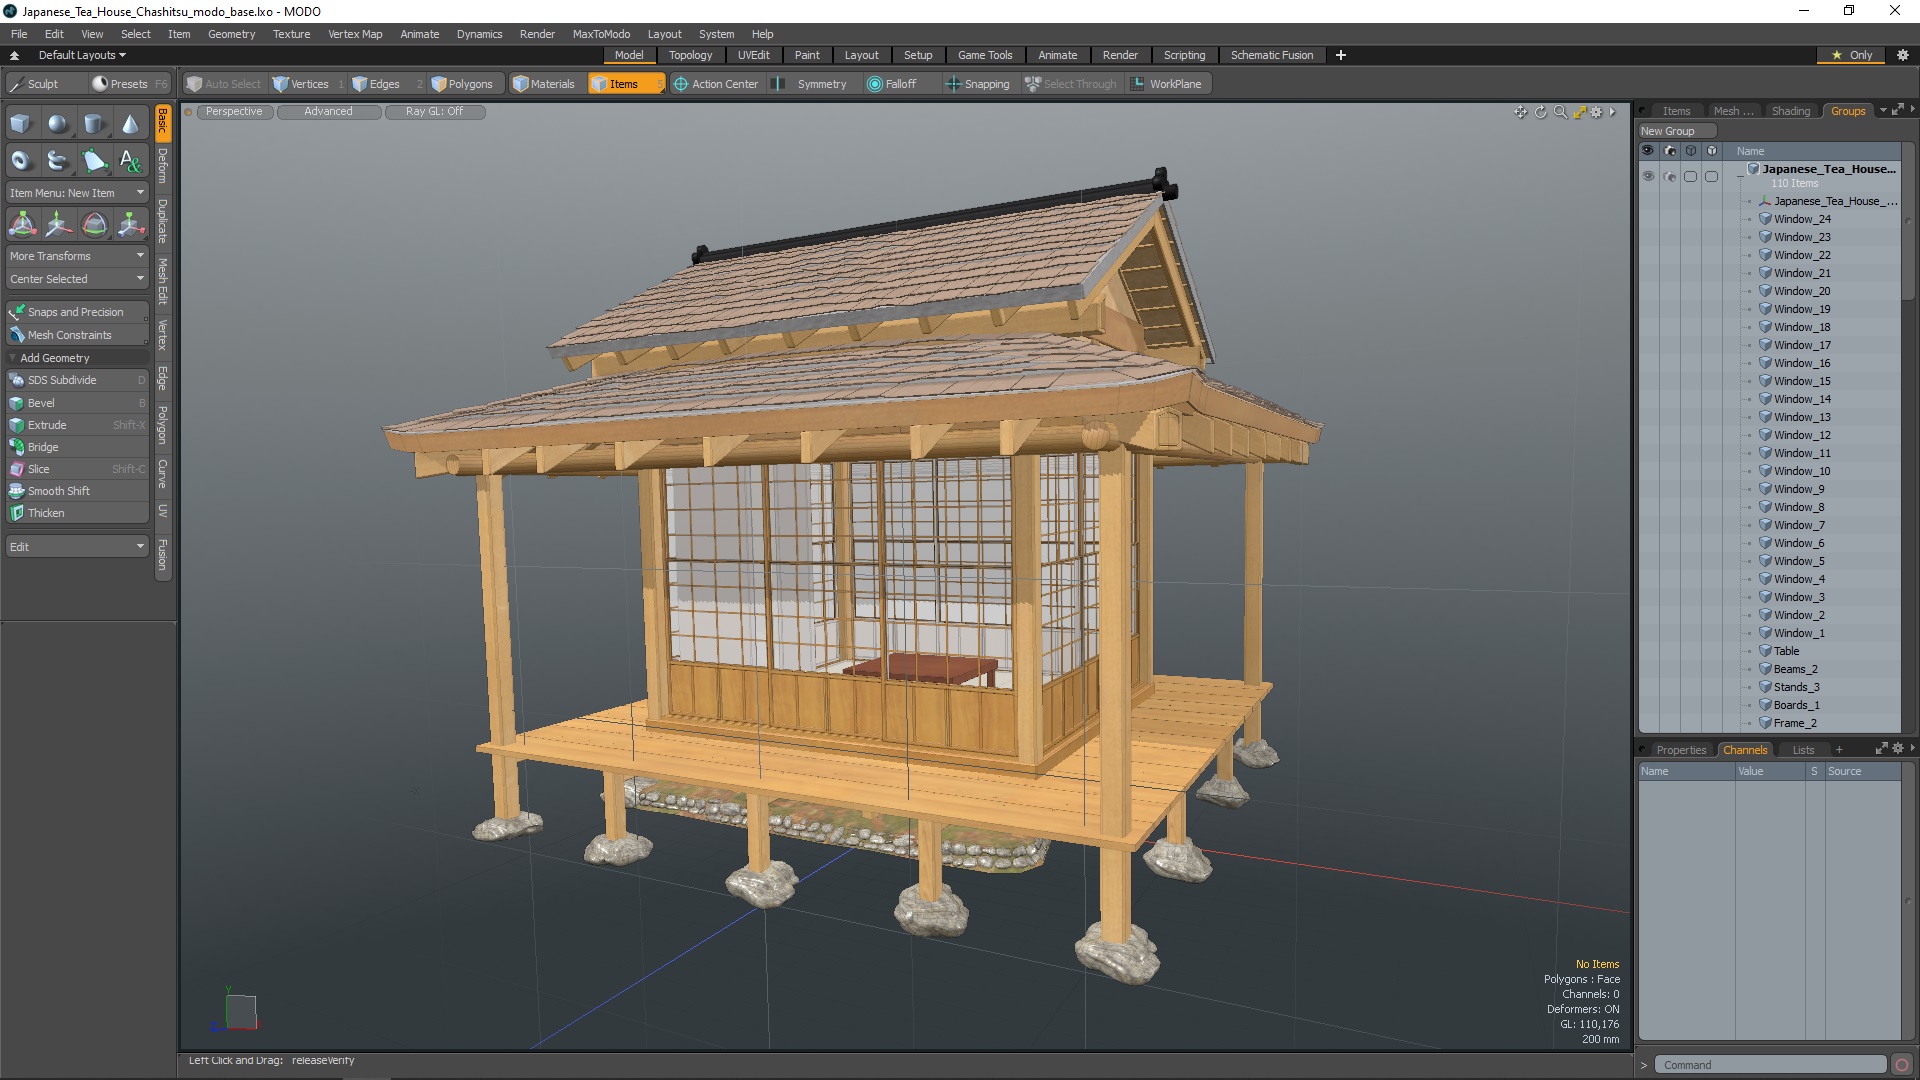Click the text tool icon

pyautogui.click(x=130, y=160)
